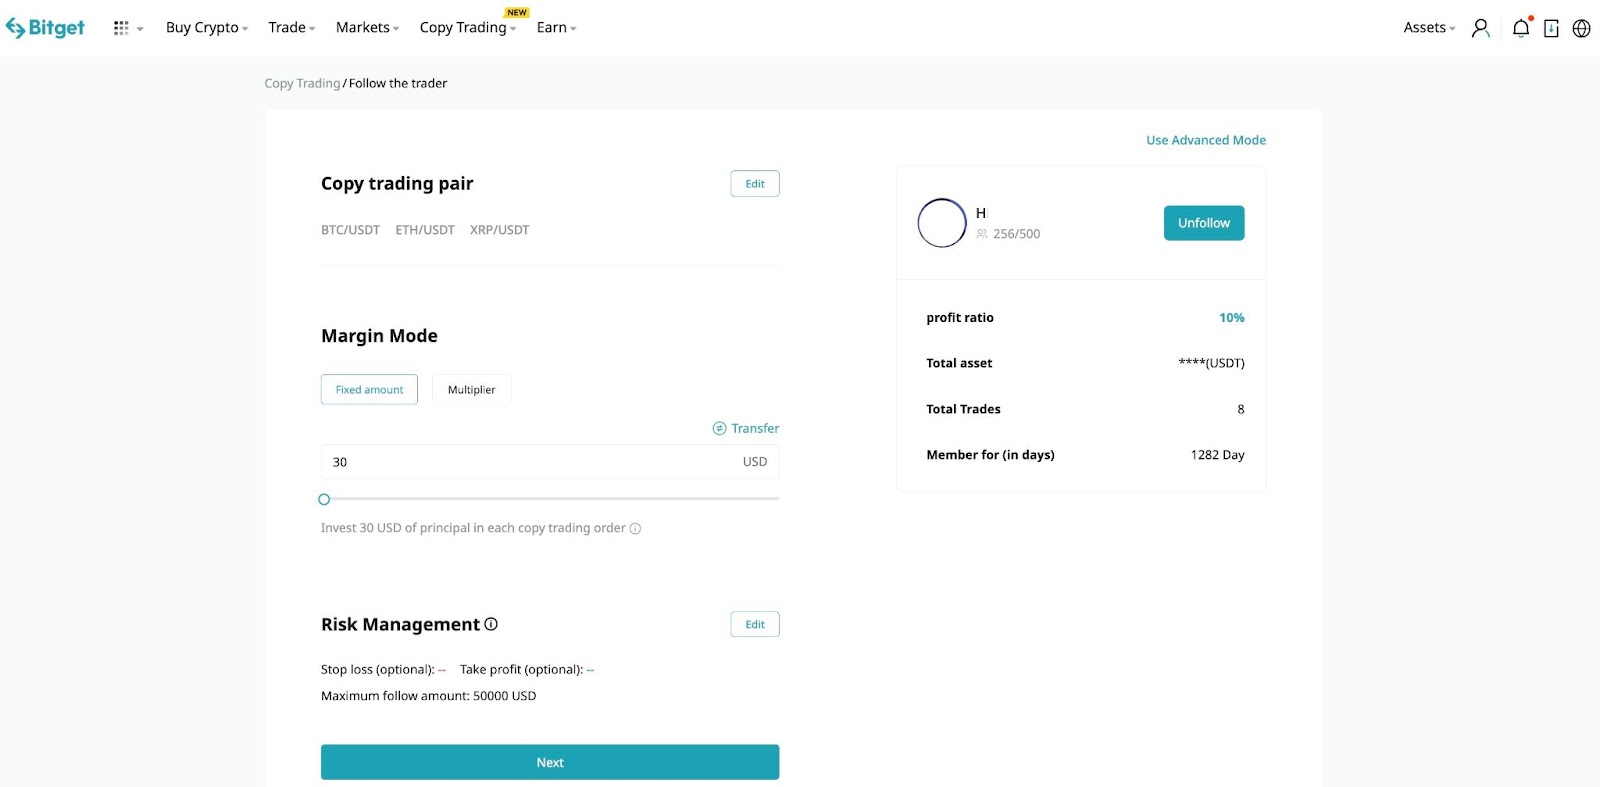Open the apps grid menu icon
The width and height of the screenshot is (1600, 787).
[121, 28]
